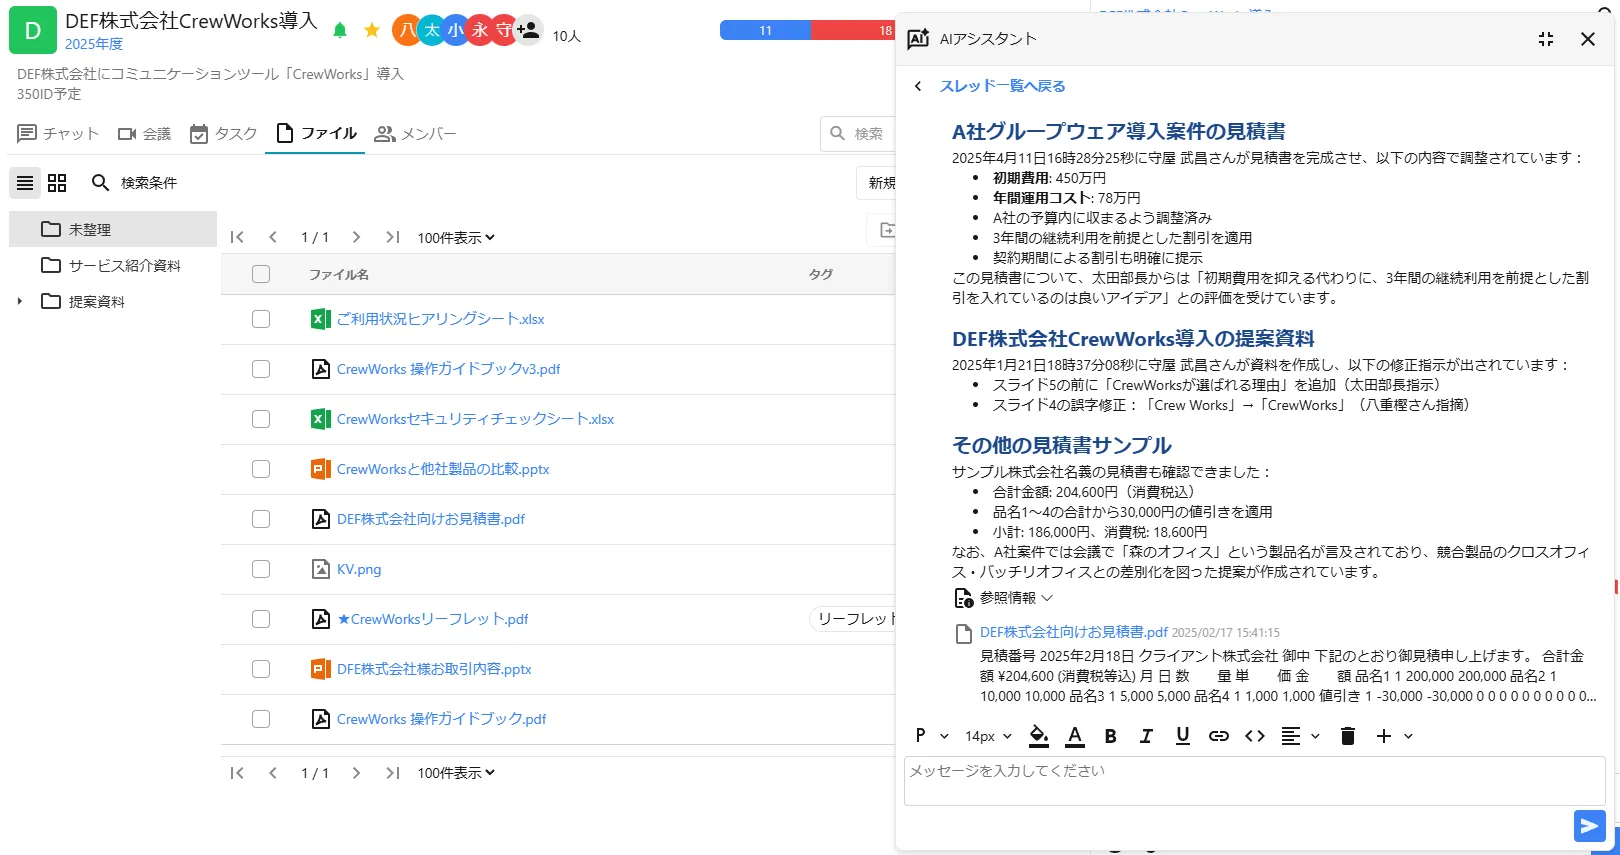Open paragraph style P dropdown
This screenshot has height=855, width=1620.
coord(931,736)
